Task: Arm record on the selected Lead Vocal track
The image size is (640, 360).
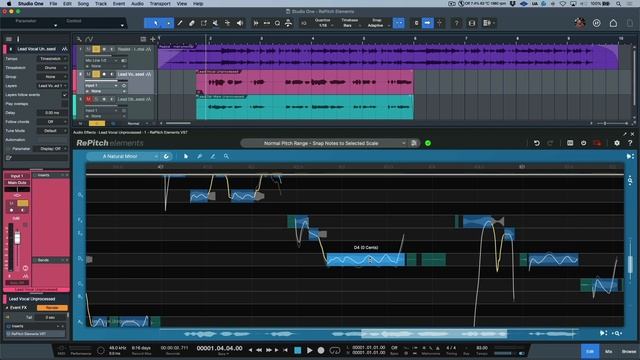Action: [x=104, y=74]
